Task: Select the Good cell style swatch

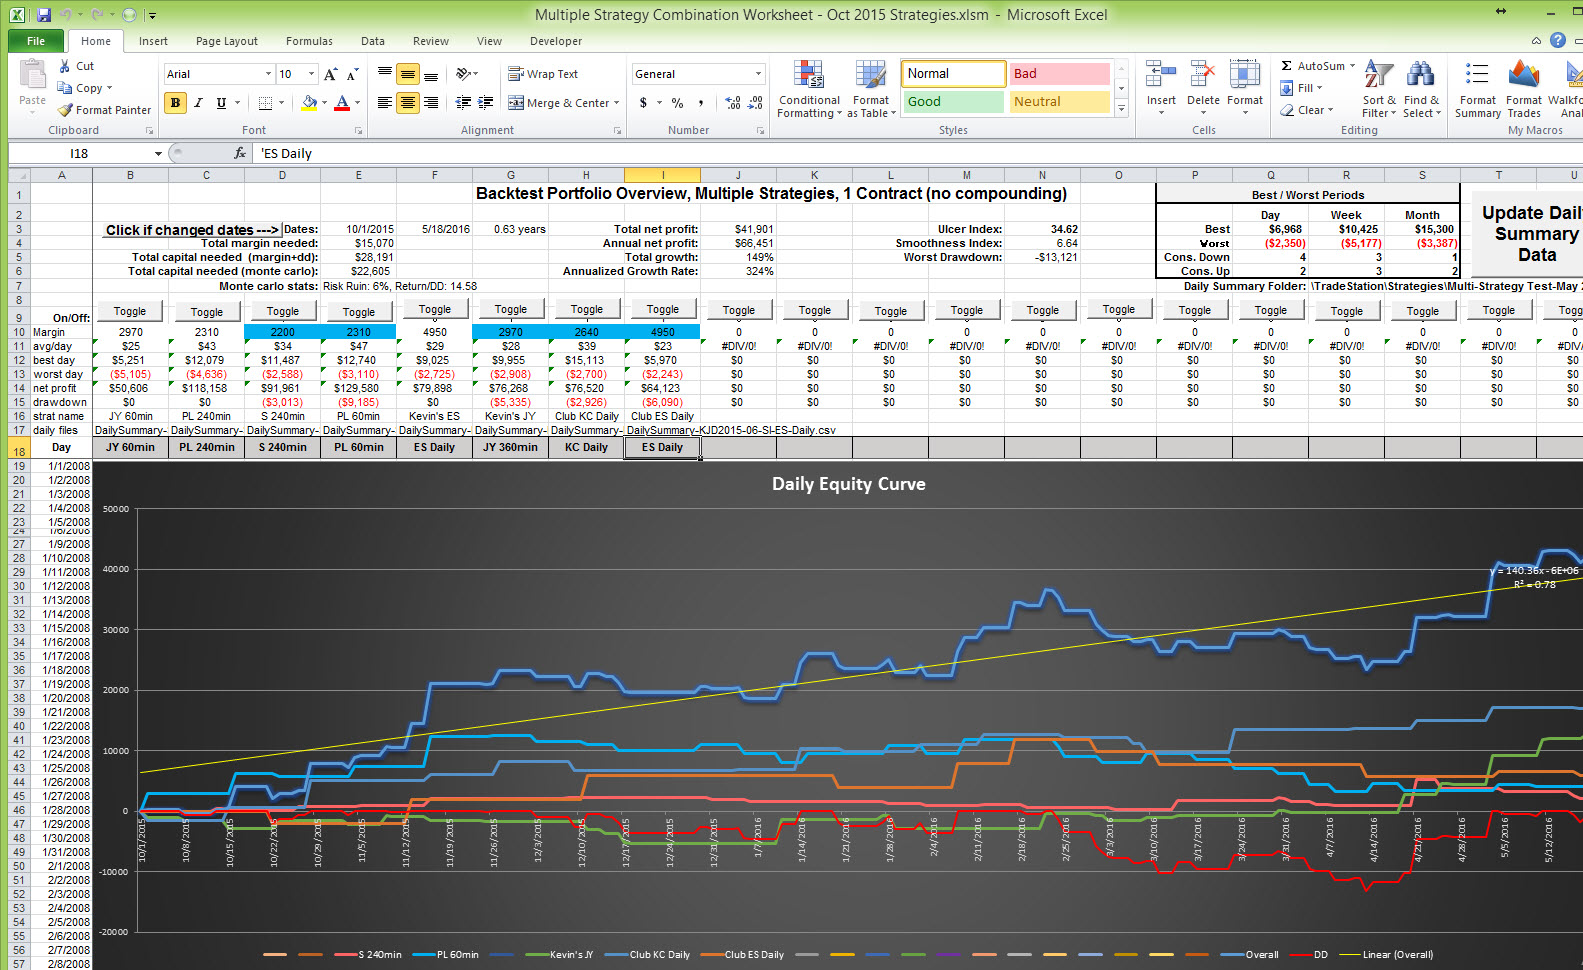Action: 954,102
